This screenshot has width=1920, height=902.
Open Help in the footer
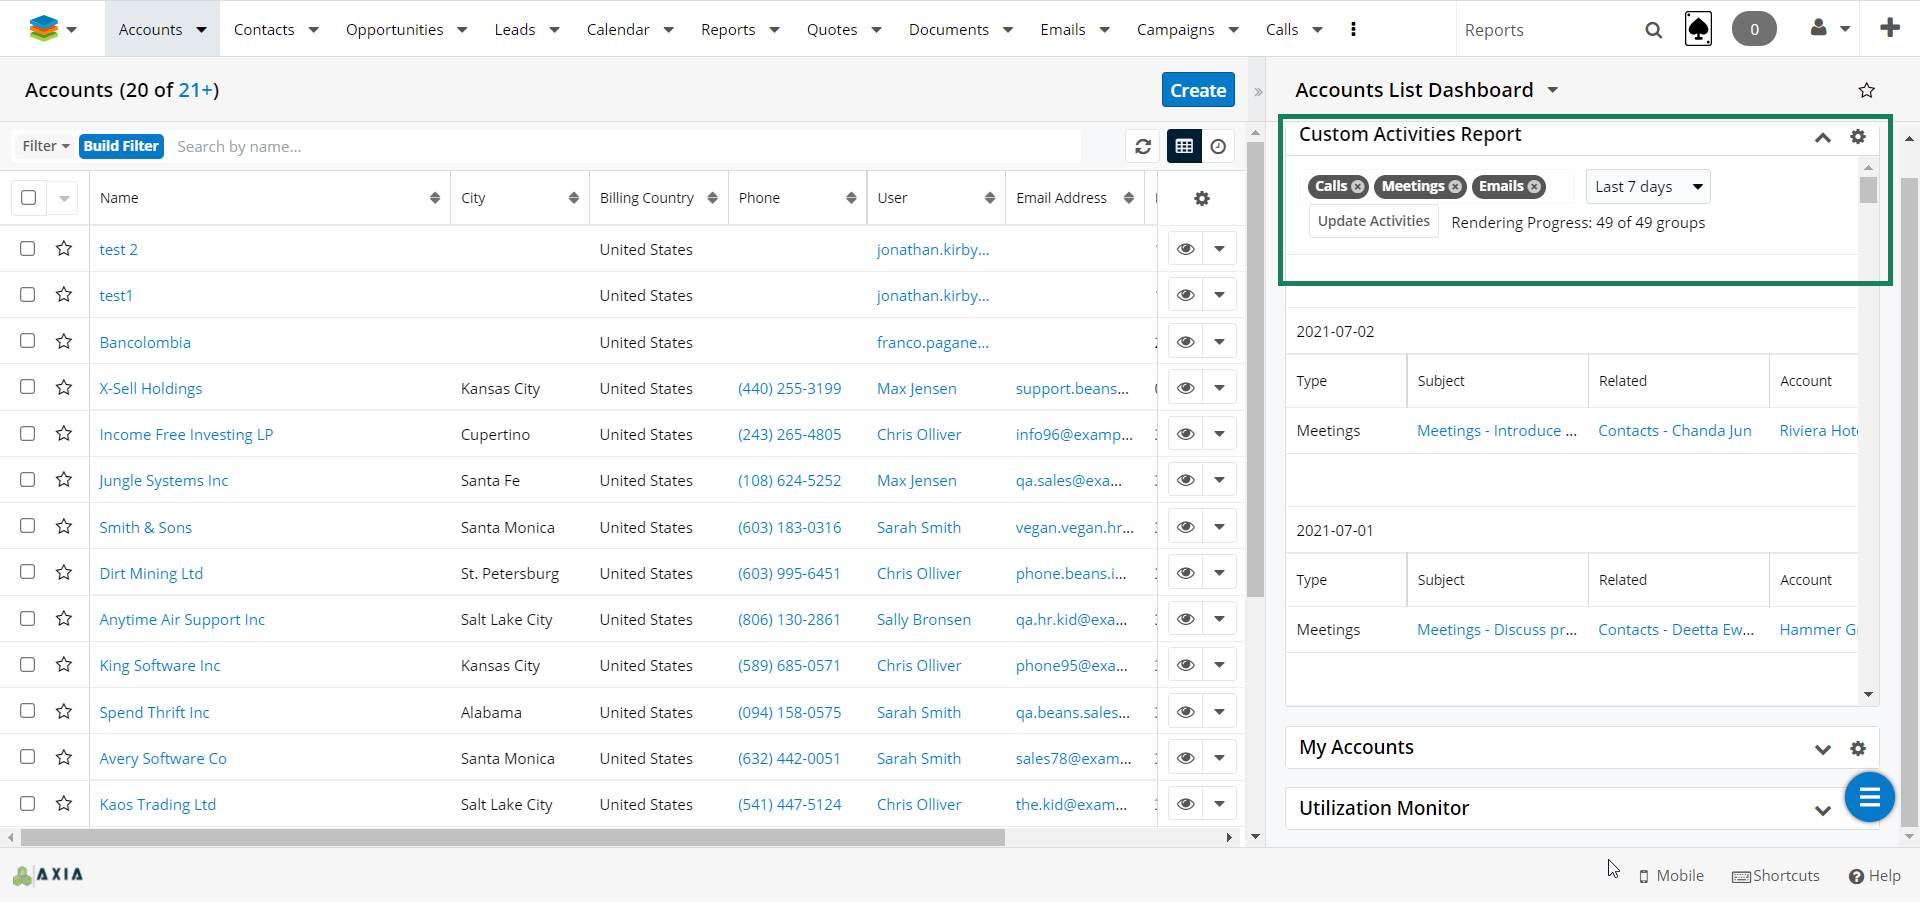(1875, 876)
